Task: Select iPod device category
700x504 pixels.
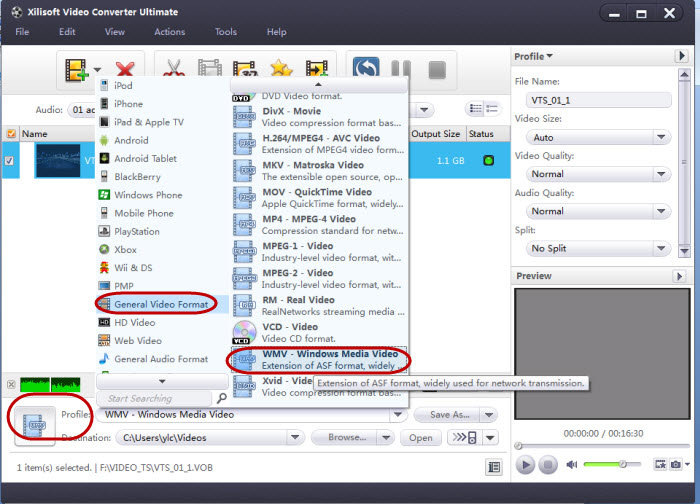Action: tap(162, 85)
